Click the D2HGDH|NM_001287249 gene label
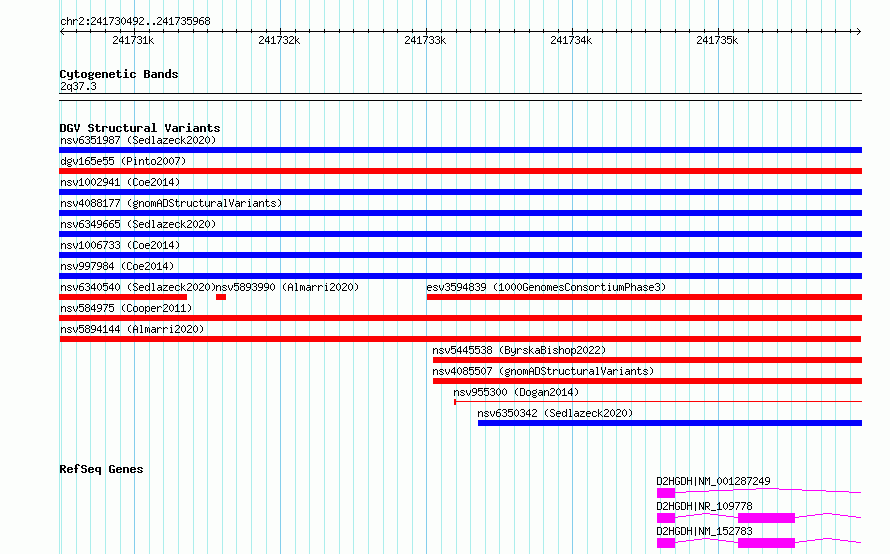This screenshot has height=554, width=890. 713,481
